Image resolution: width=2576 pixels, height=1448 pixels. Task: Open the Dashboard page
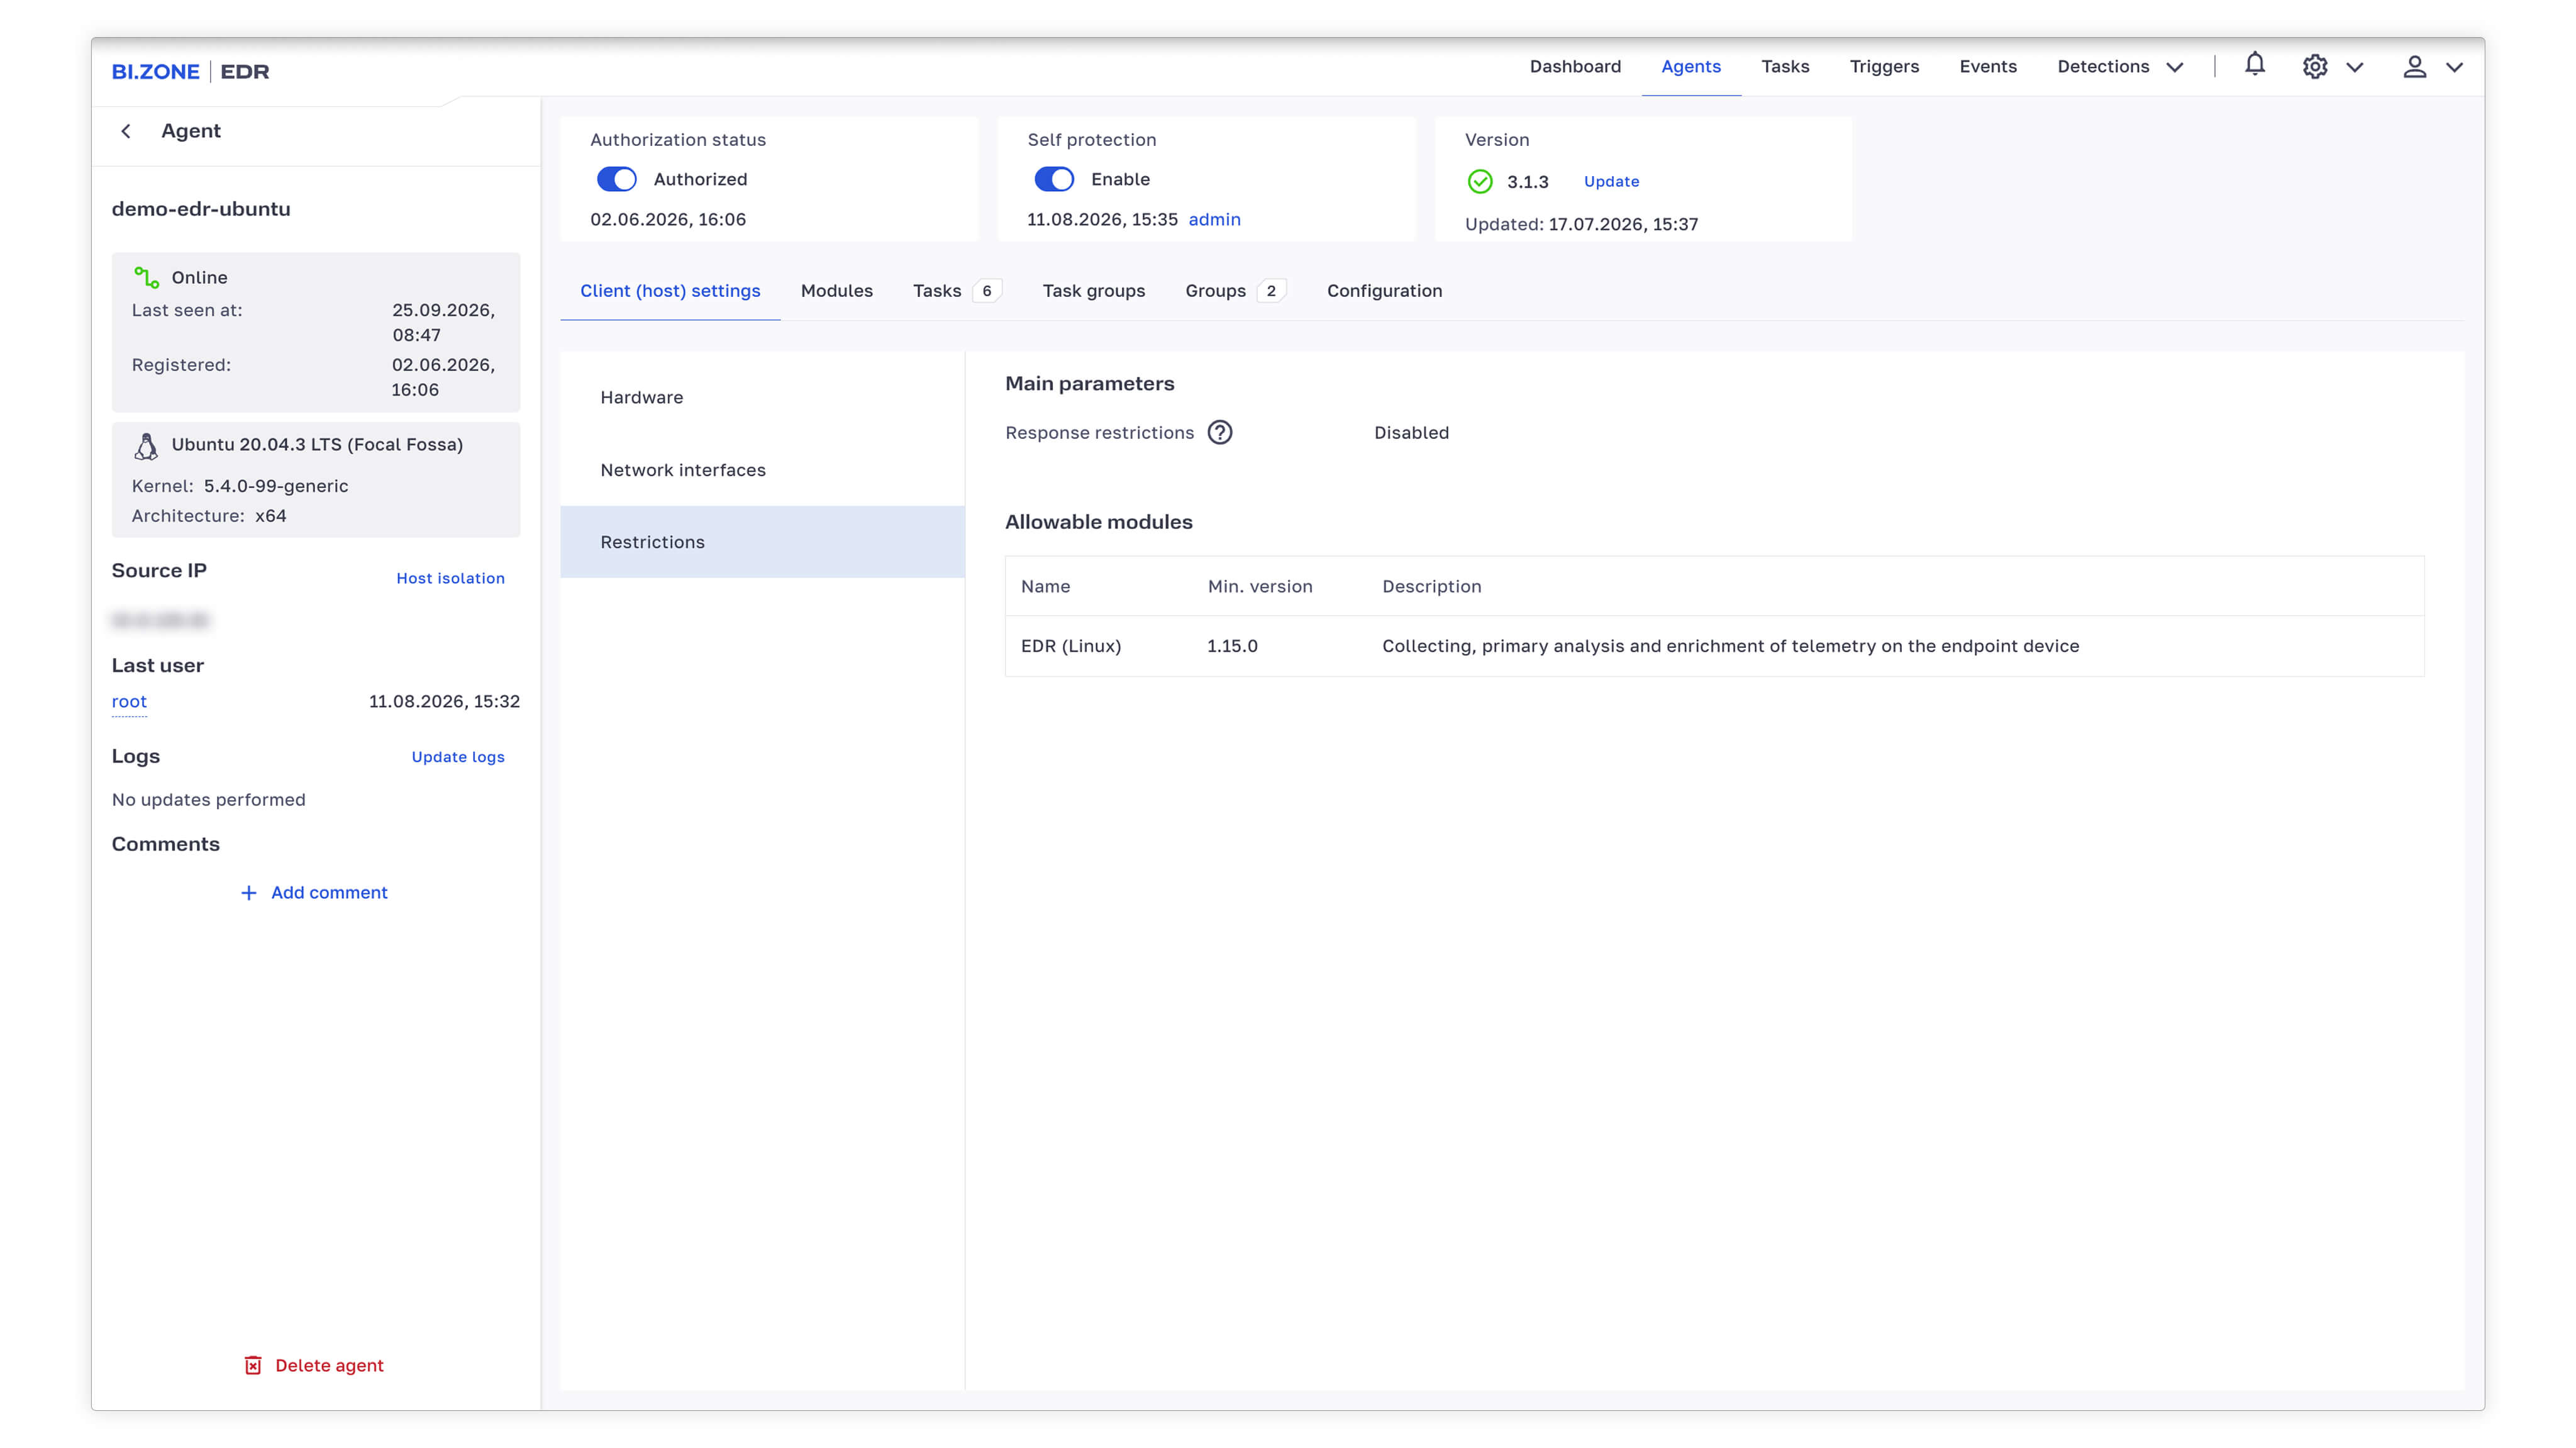point(1575,67)
